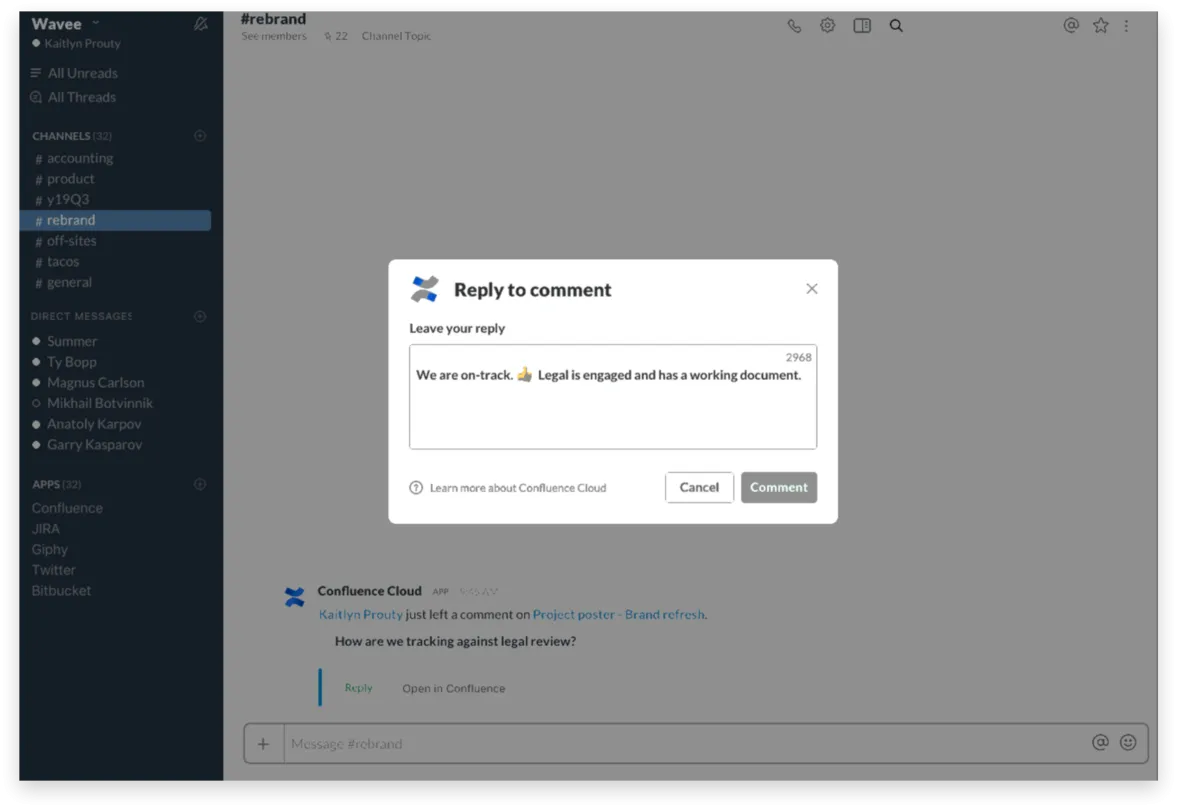Click the search magnifier icon
This screenshot has width=1200, height=808.
coord(896,26)
